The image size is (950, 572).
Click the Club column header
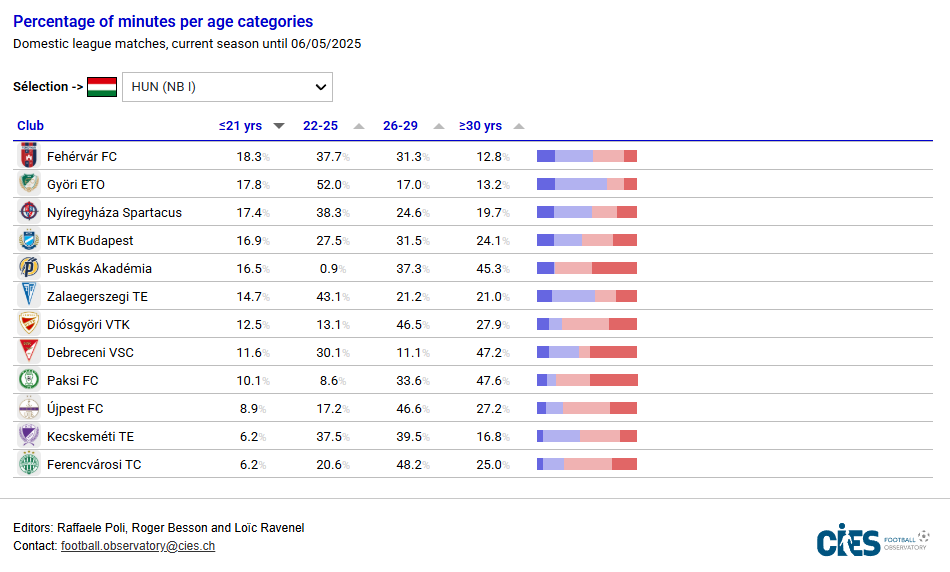click(30, 126)
